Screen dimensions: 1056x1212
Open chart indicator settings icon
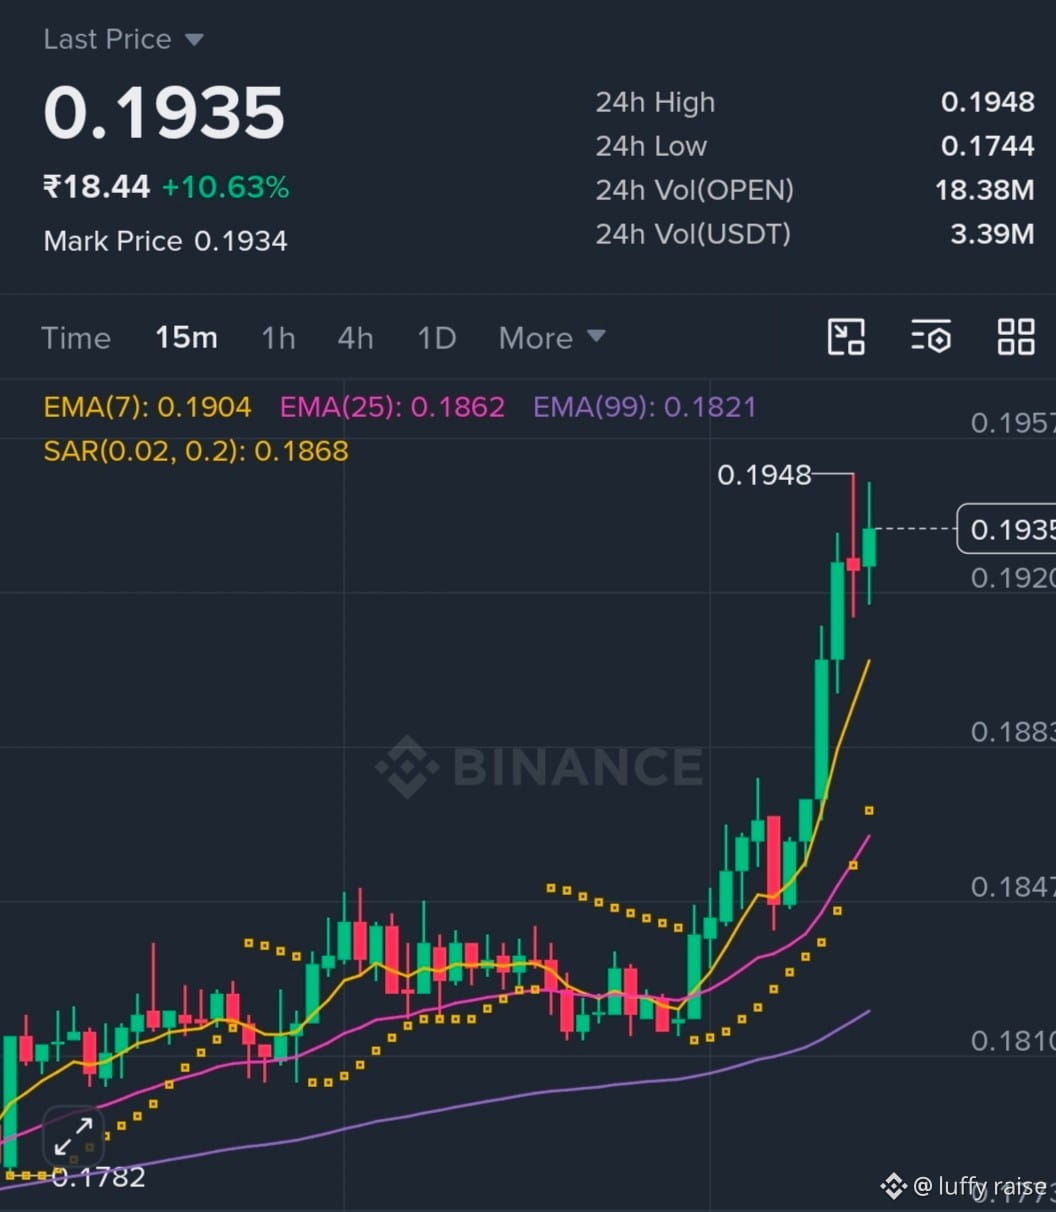tap(930, 337)
